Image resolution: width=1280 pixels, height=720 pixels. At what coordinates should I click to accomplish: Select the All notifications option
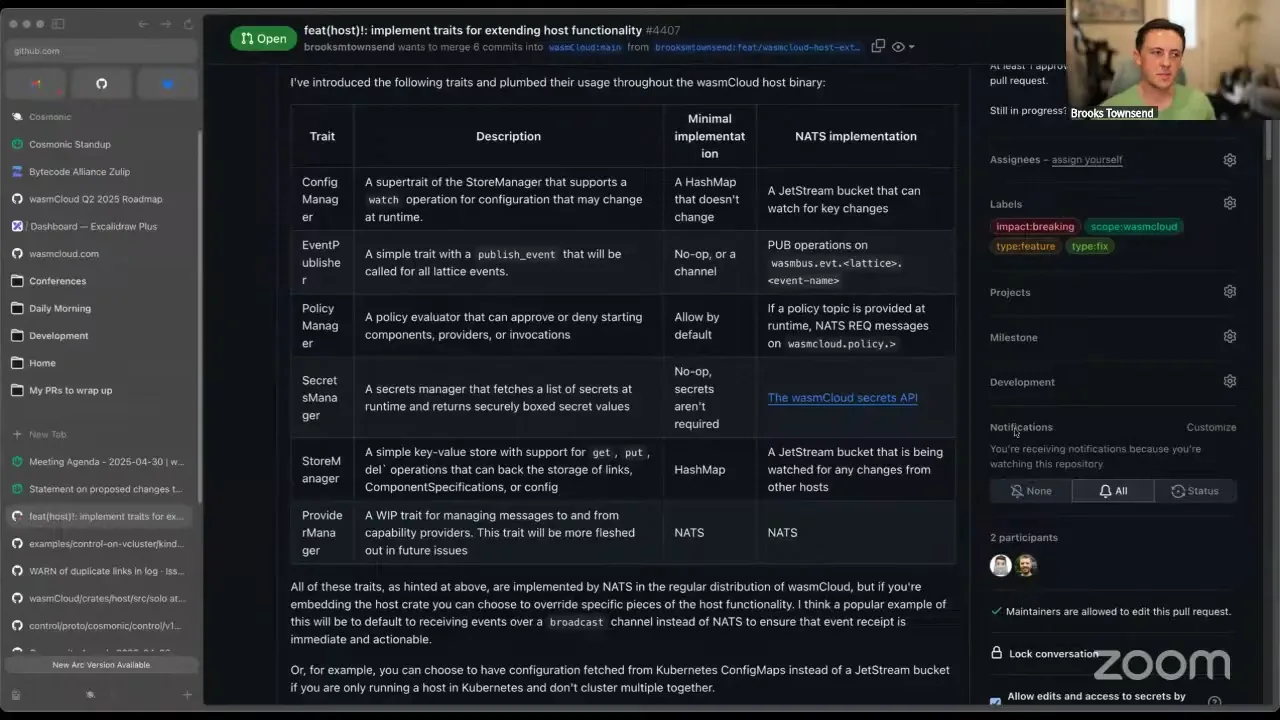[x=1113, y=491]
